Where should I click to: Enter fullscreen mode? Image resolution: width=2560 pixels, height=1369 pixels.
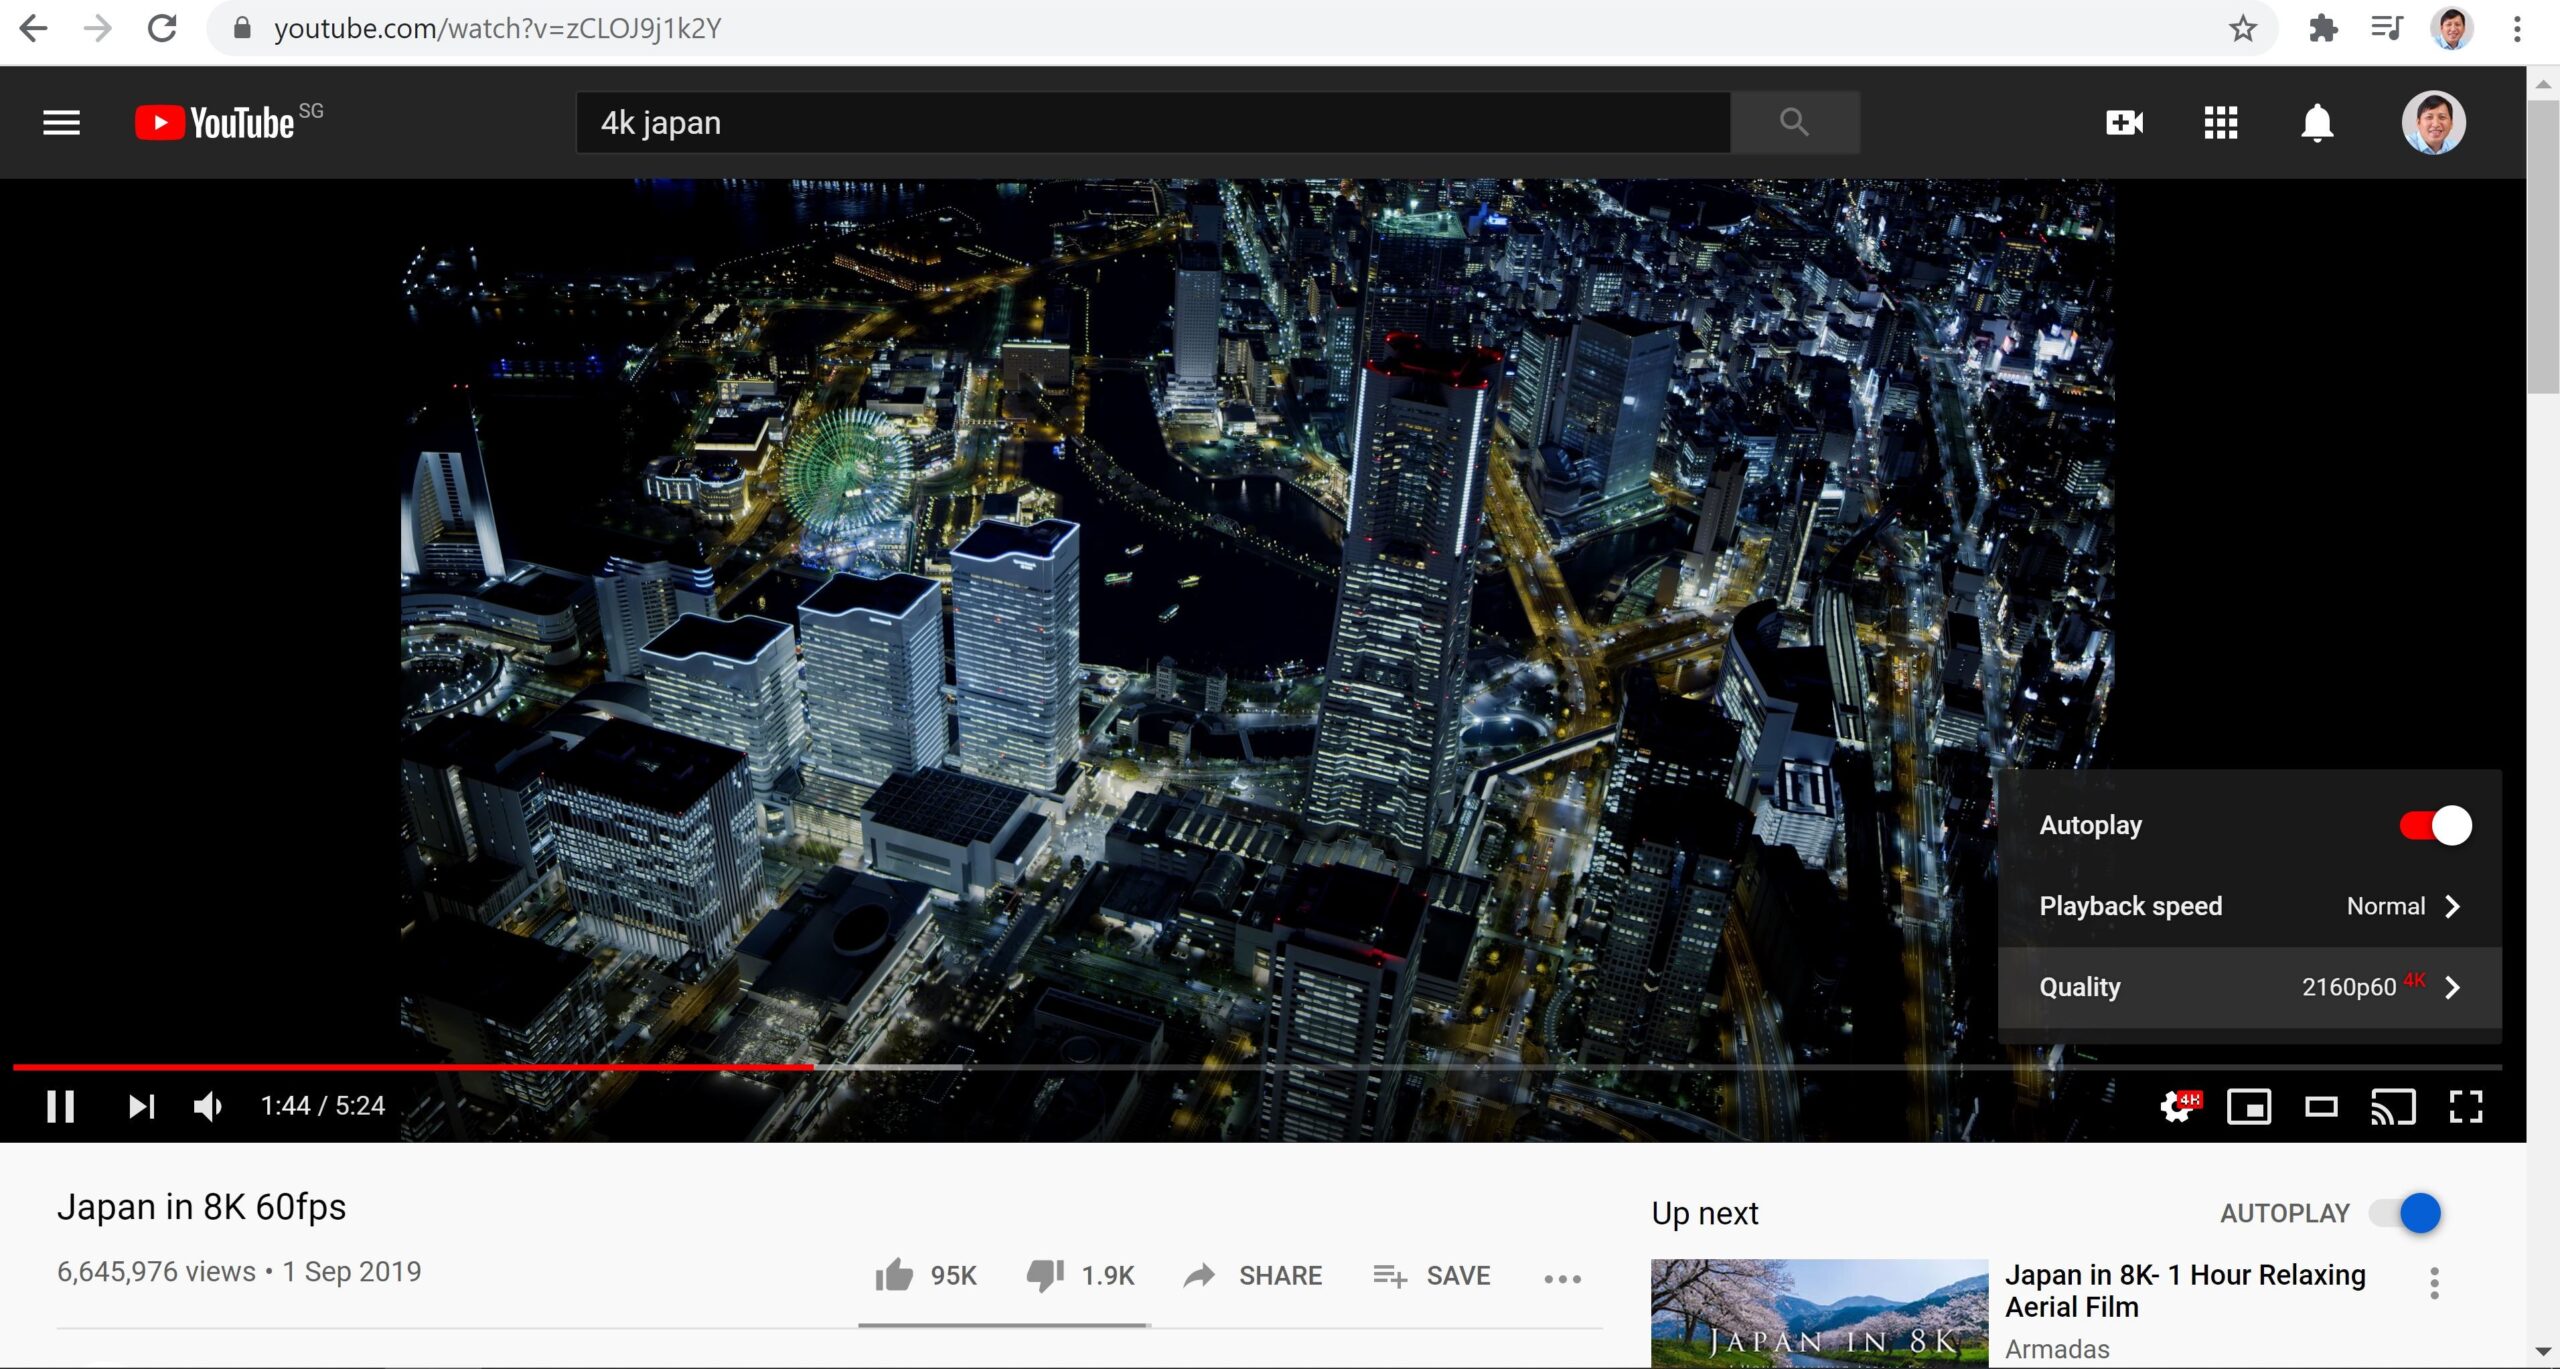(2466, 1106)
